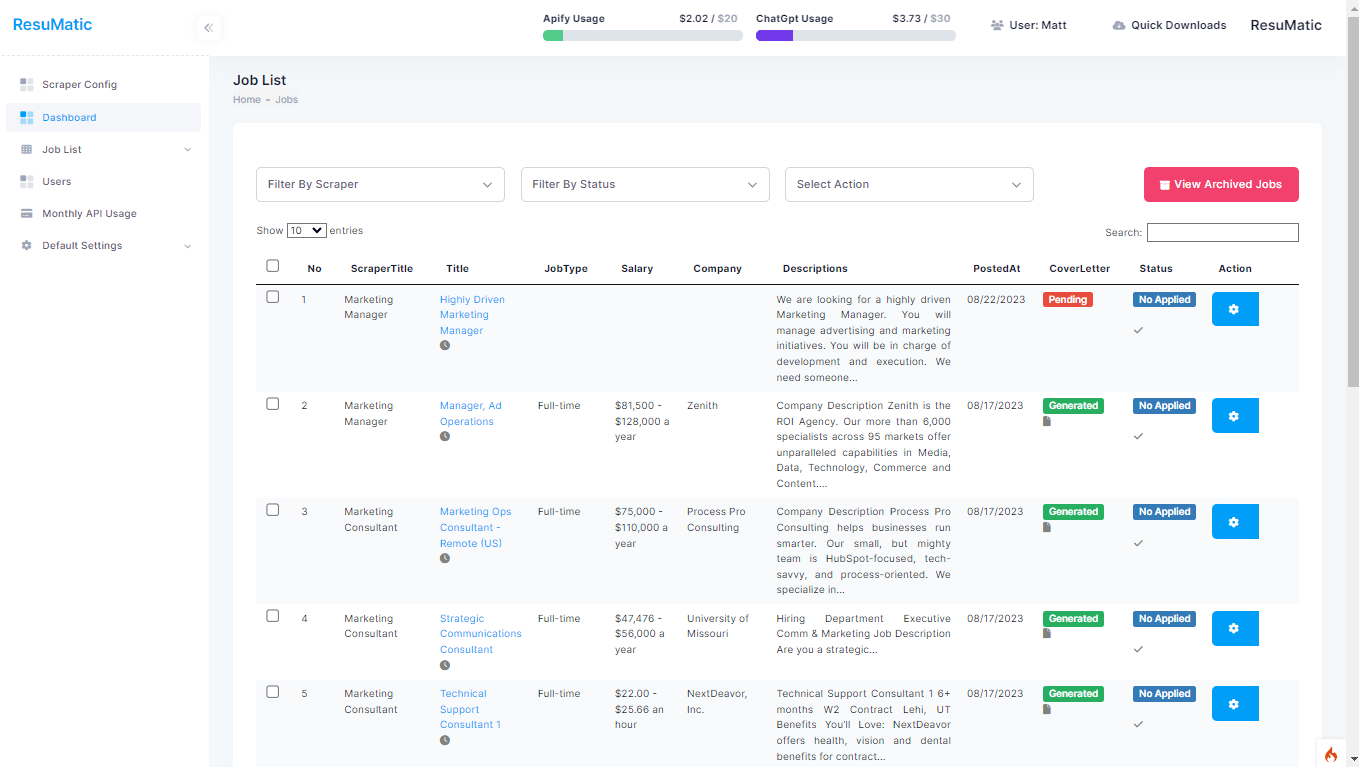
Task: Expand the Job List sidebar chevron
Action: (188, 150)
